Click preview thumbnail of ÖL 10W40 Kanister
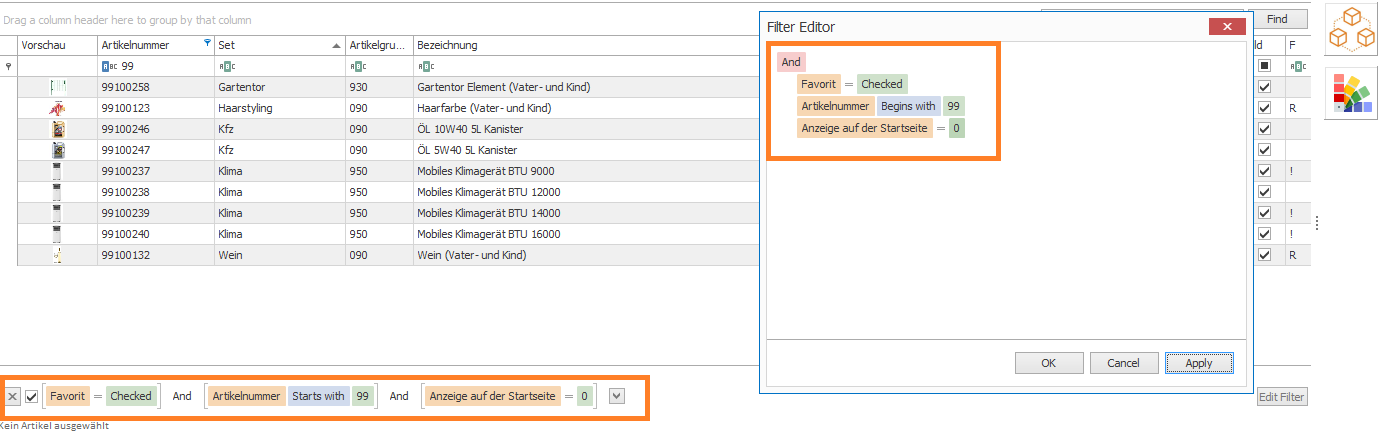Viewport: 1384px width, 443px height. point(58,129)
